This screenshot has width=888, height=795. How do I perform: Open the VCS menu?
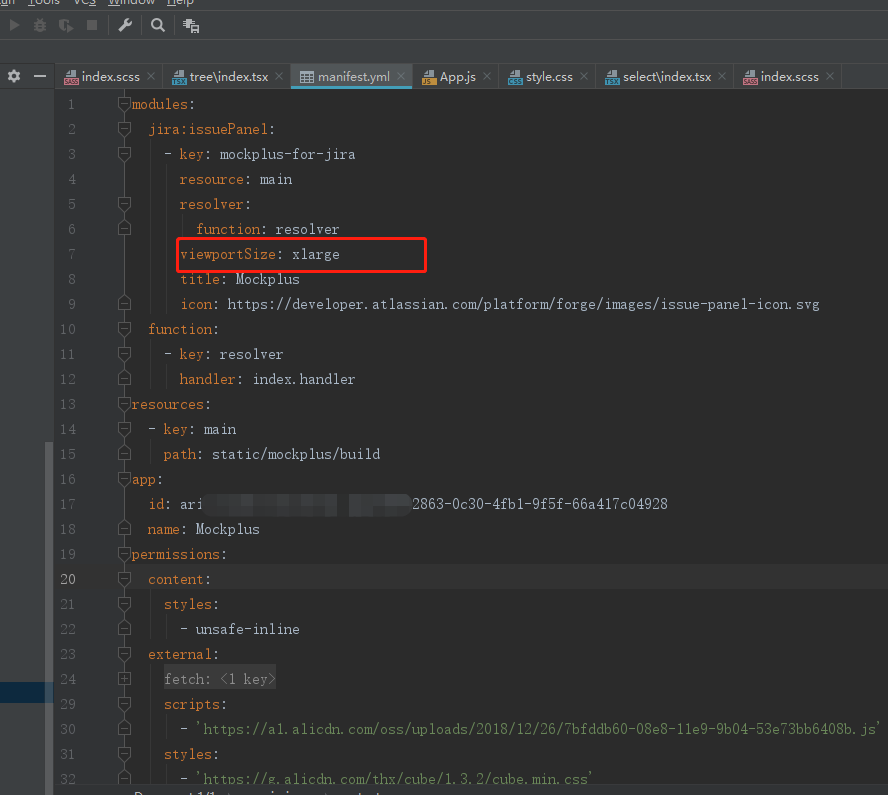84,2
